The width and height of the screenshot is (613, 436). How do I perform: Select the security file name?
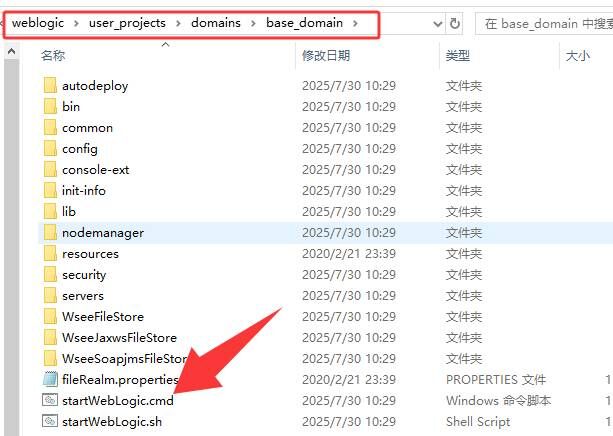[84, 275]
